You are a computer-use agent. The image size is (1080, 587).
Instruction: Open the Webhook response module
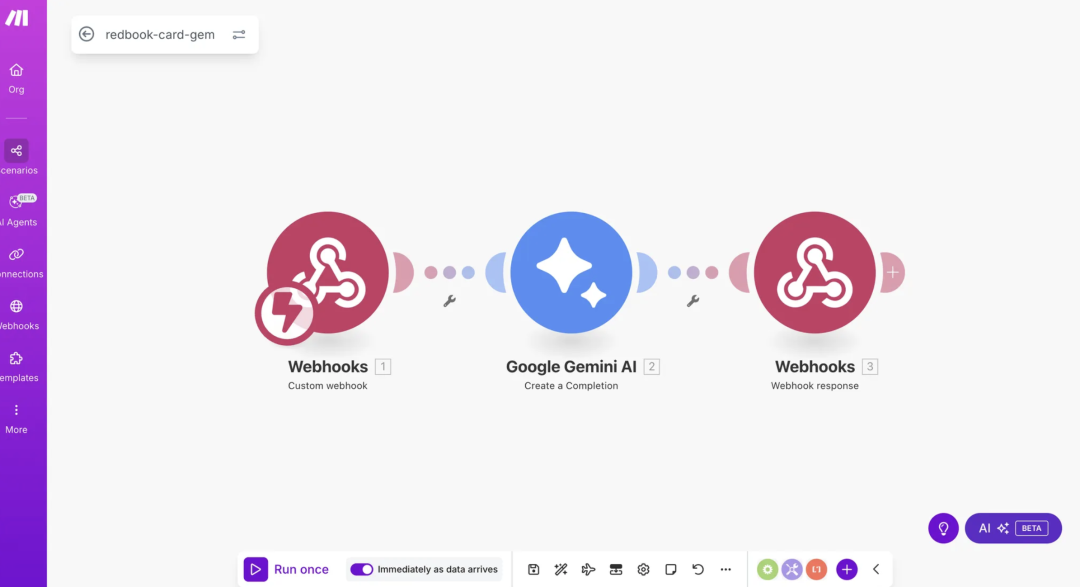815,272
